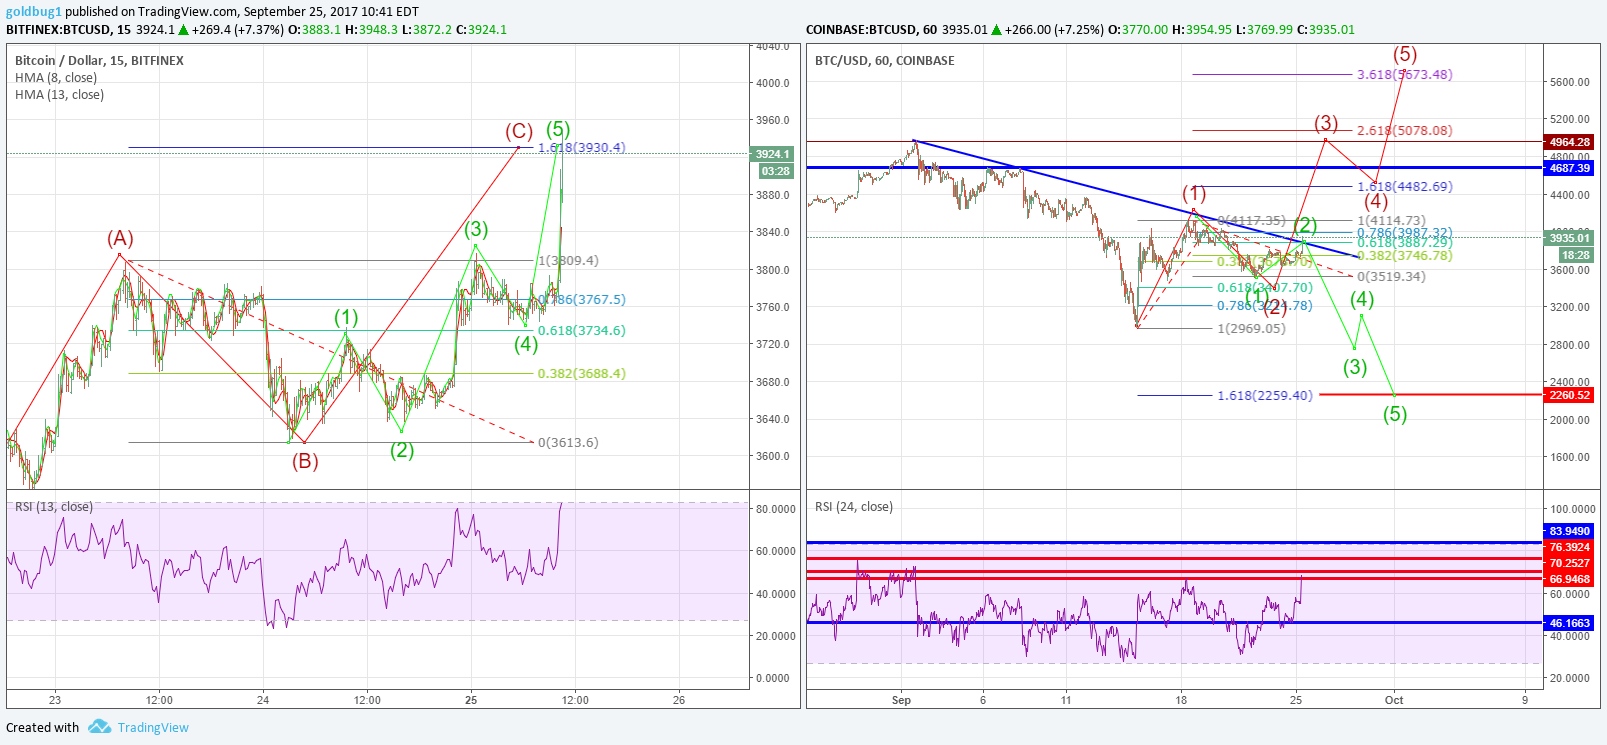Select the 'Bitcoin / Dollar, 15, BITFINEX' chart title
The height and width of the screenshot is (745, 1607).
99,60
